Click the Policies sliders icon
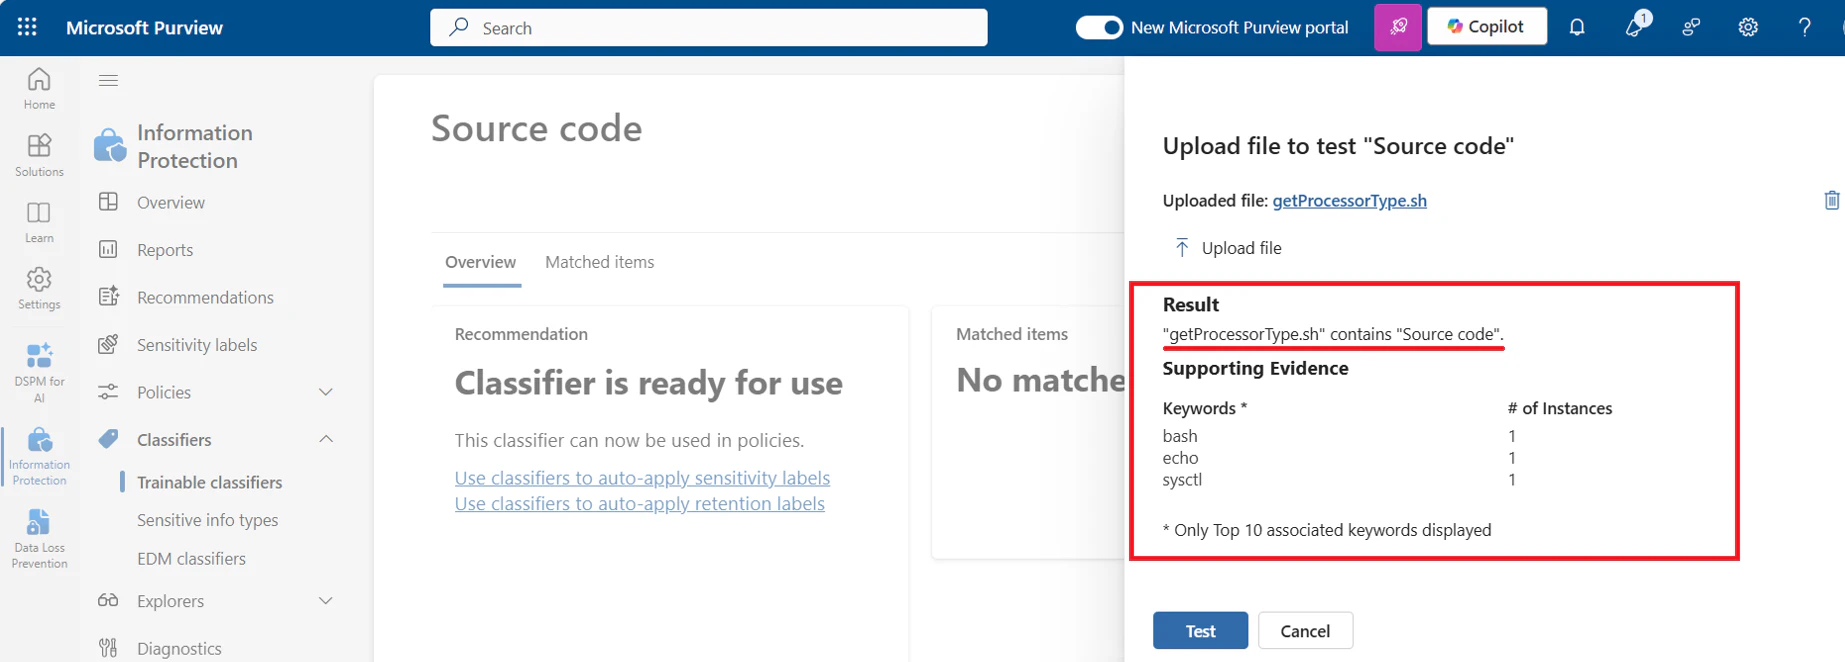The height and width of the screenshot is (662, 1845). [108, 392]
